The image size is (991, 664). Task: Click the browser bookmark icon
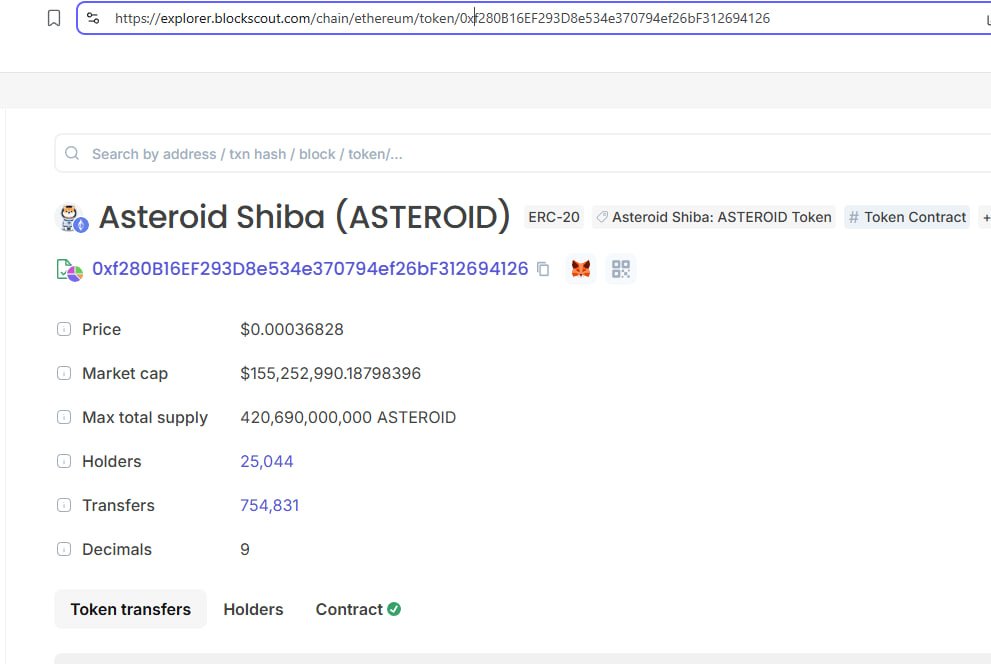pos(54,18)
